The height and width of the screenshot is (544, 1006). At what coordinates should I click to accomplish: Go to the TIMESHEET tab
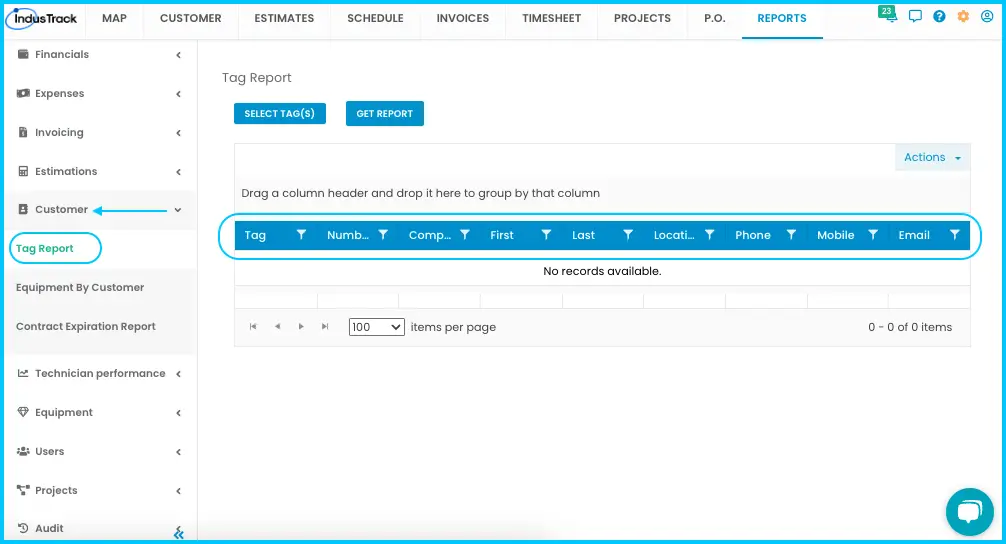pos(551,19)
